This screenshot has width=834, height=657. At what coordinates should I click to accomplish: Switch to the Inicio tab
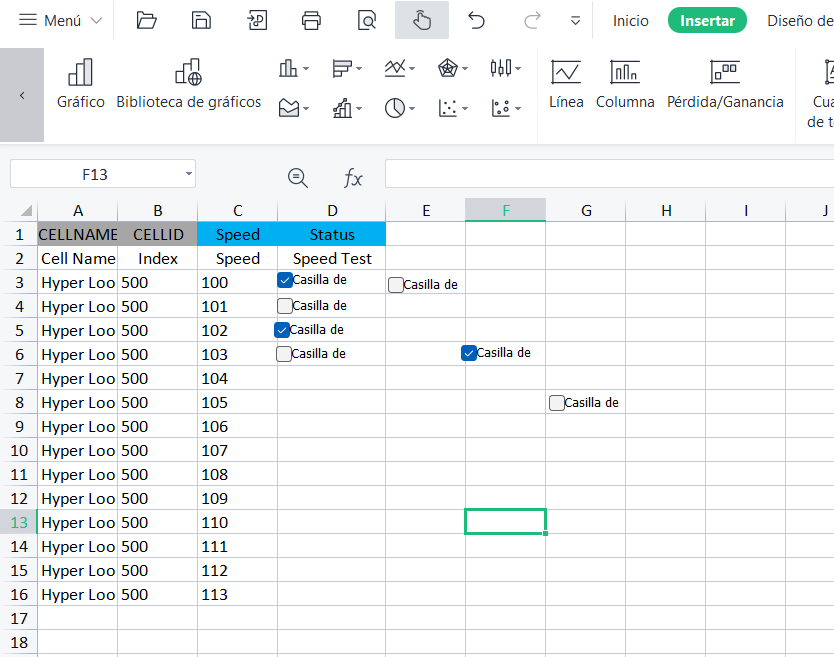point(630,20)
